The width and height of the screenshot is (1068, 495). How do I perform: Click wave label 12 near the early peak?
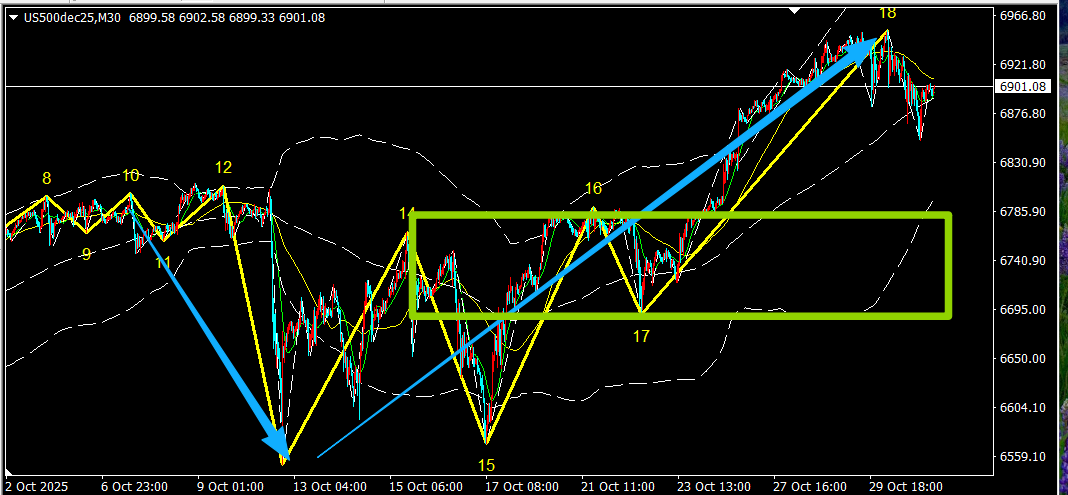click(223, 167)
